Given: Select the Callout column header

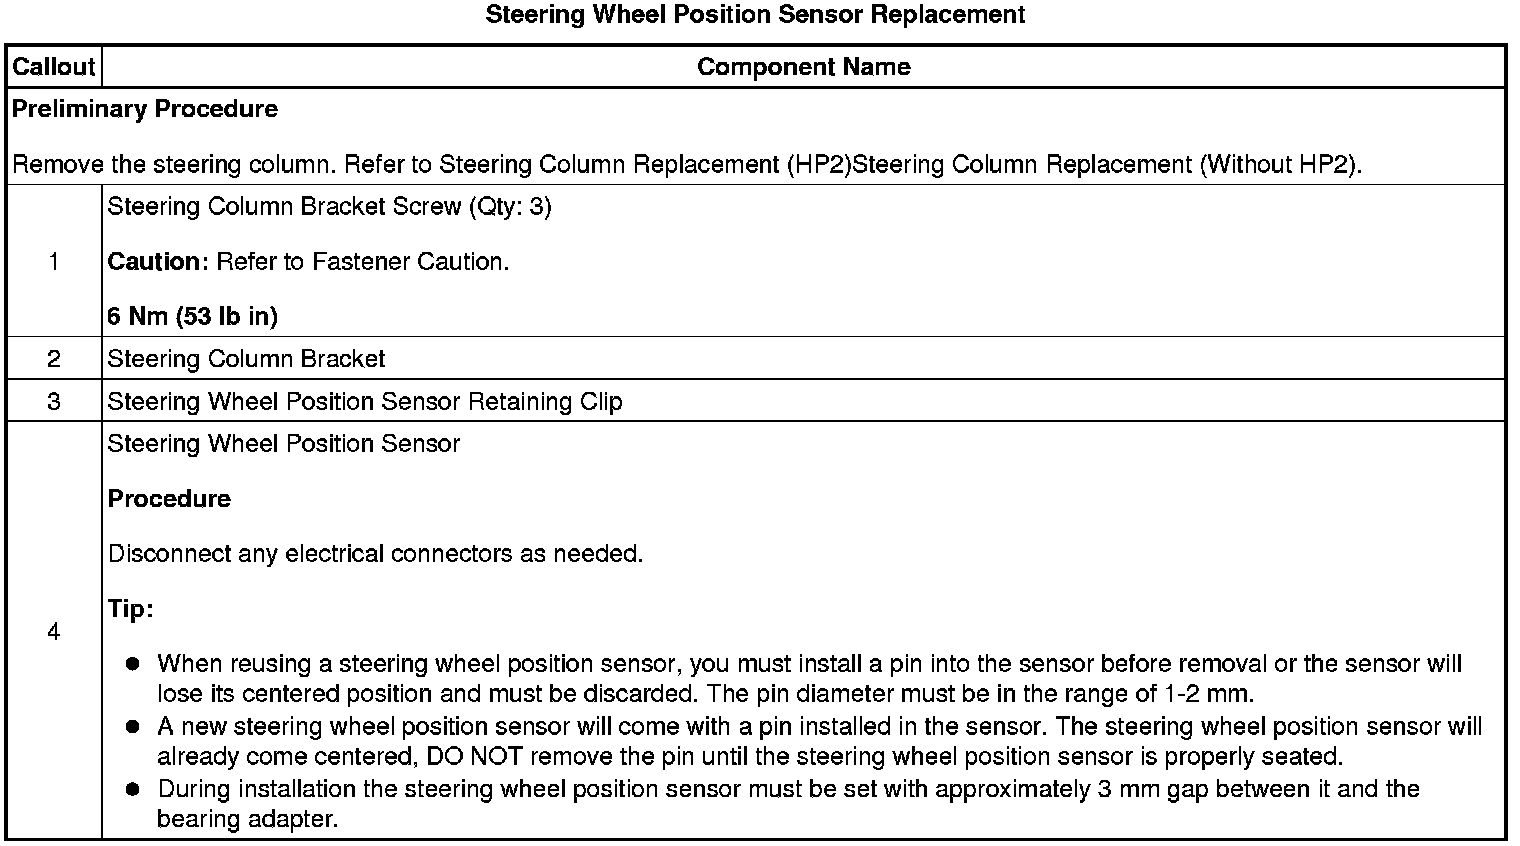Looking at the screenshot, I should click(53, 67).
